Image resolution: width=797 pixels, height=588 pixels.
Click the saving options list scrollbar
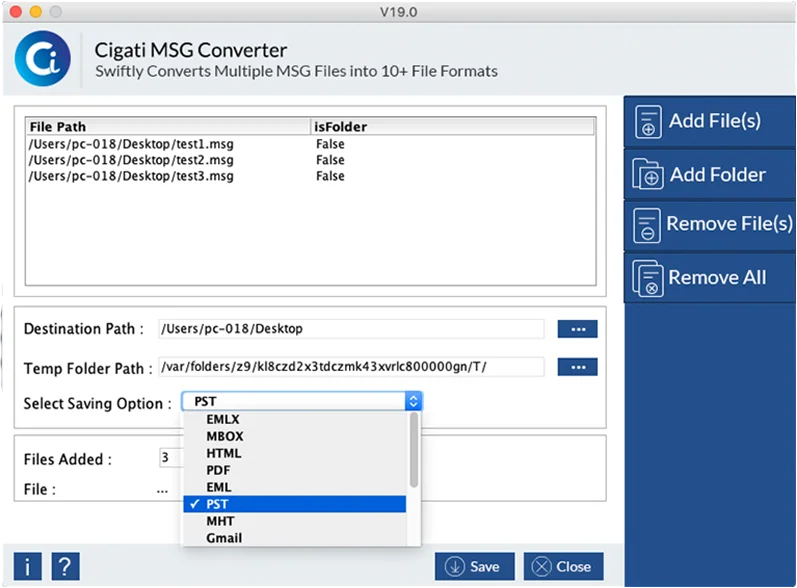(x=414, y=450)
